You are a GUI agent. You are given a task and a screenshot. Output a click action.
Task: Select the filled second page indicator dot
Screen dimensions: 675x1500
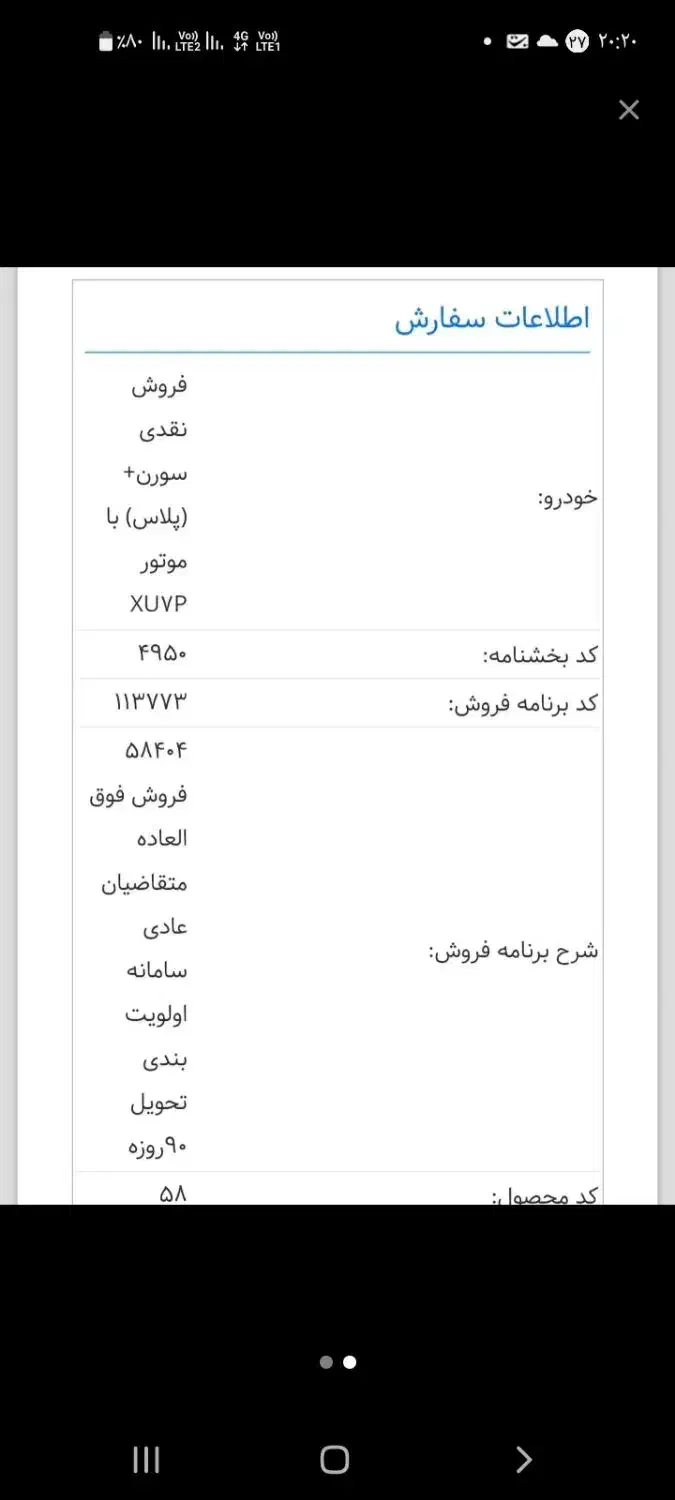click(348, 1362)
